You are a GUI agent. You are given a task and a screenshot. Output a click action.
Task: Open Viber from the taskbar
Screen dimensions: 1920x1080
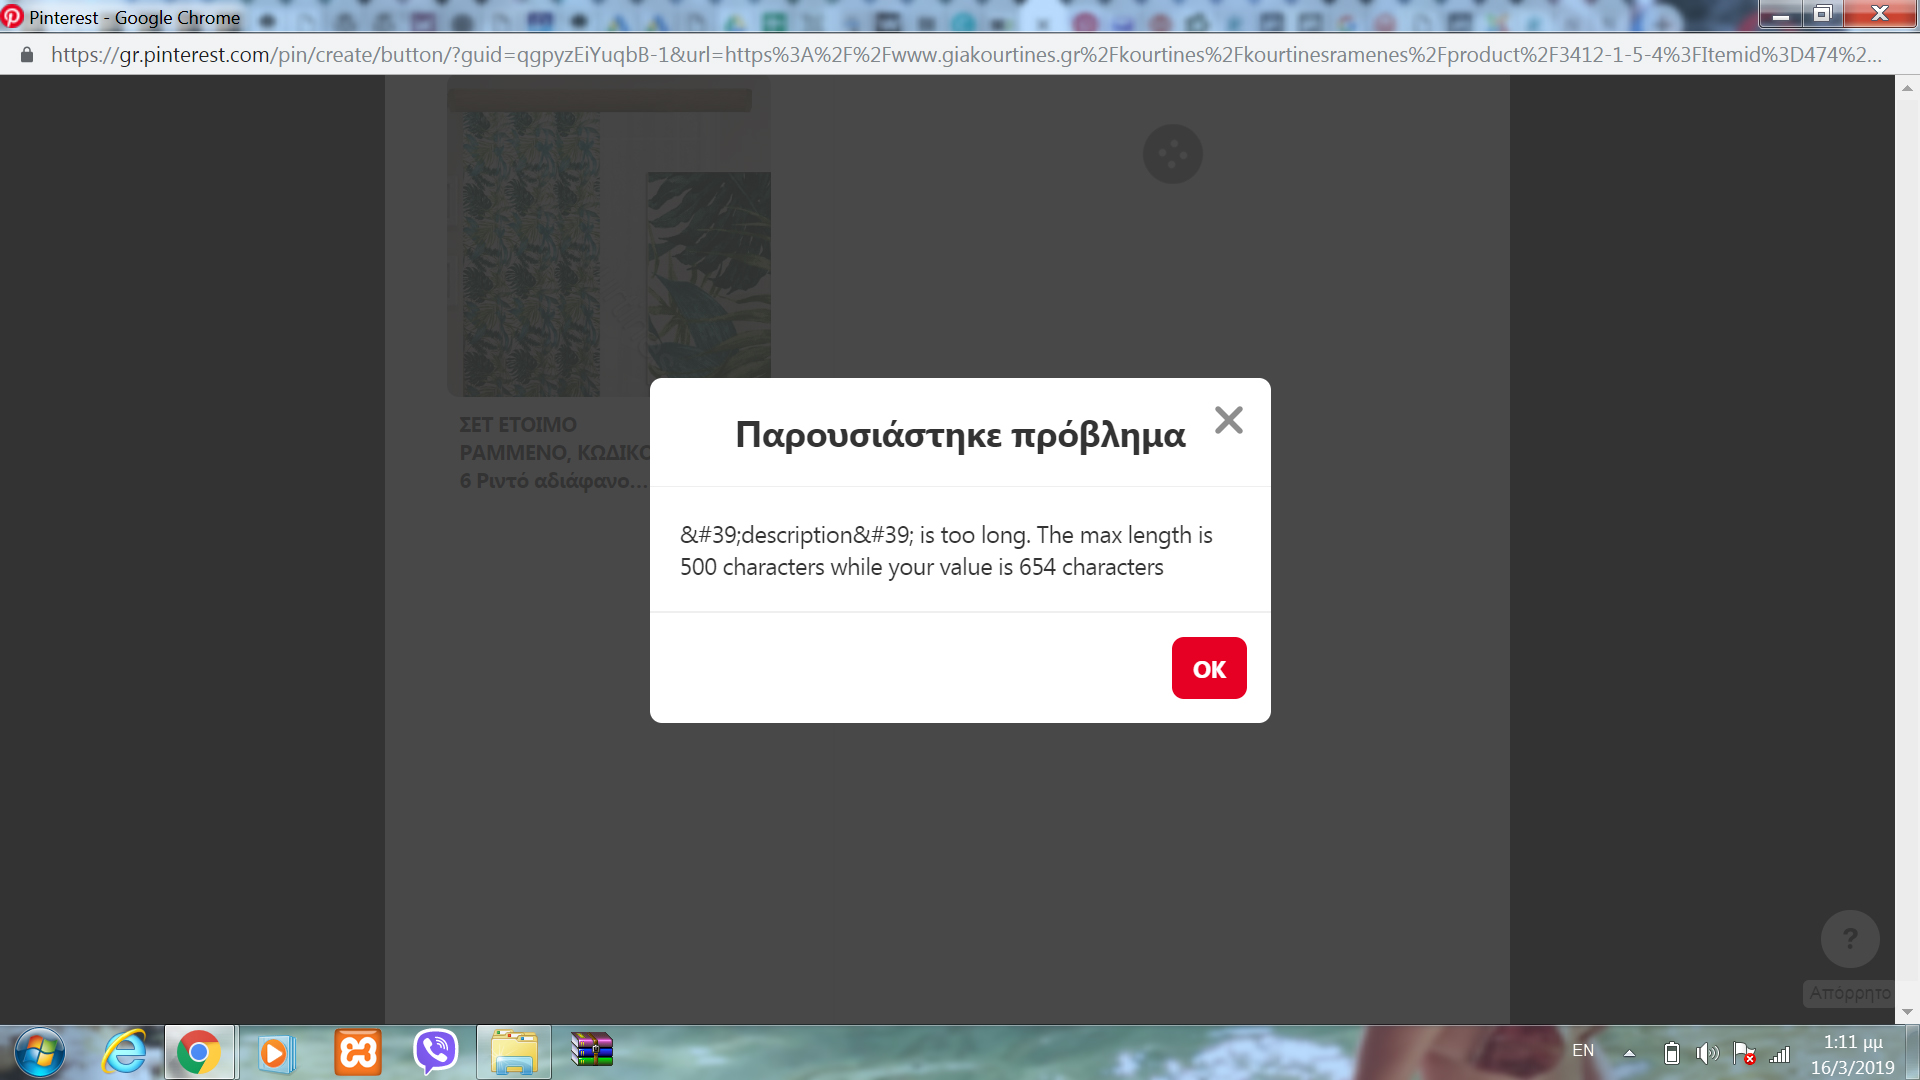[x=436, y=1052]
